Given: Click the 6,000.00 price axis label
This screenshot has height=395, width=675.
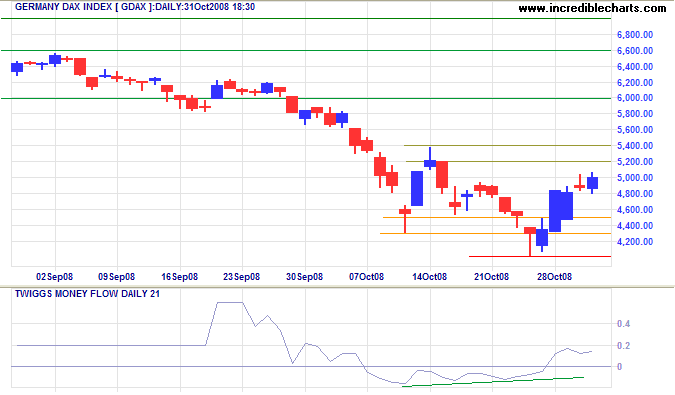Looking at the screenshot, I should point(635,98).
